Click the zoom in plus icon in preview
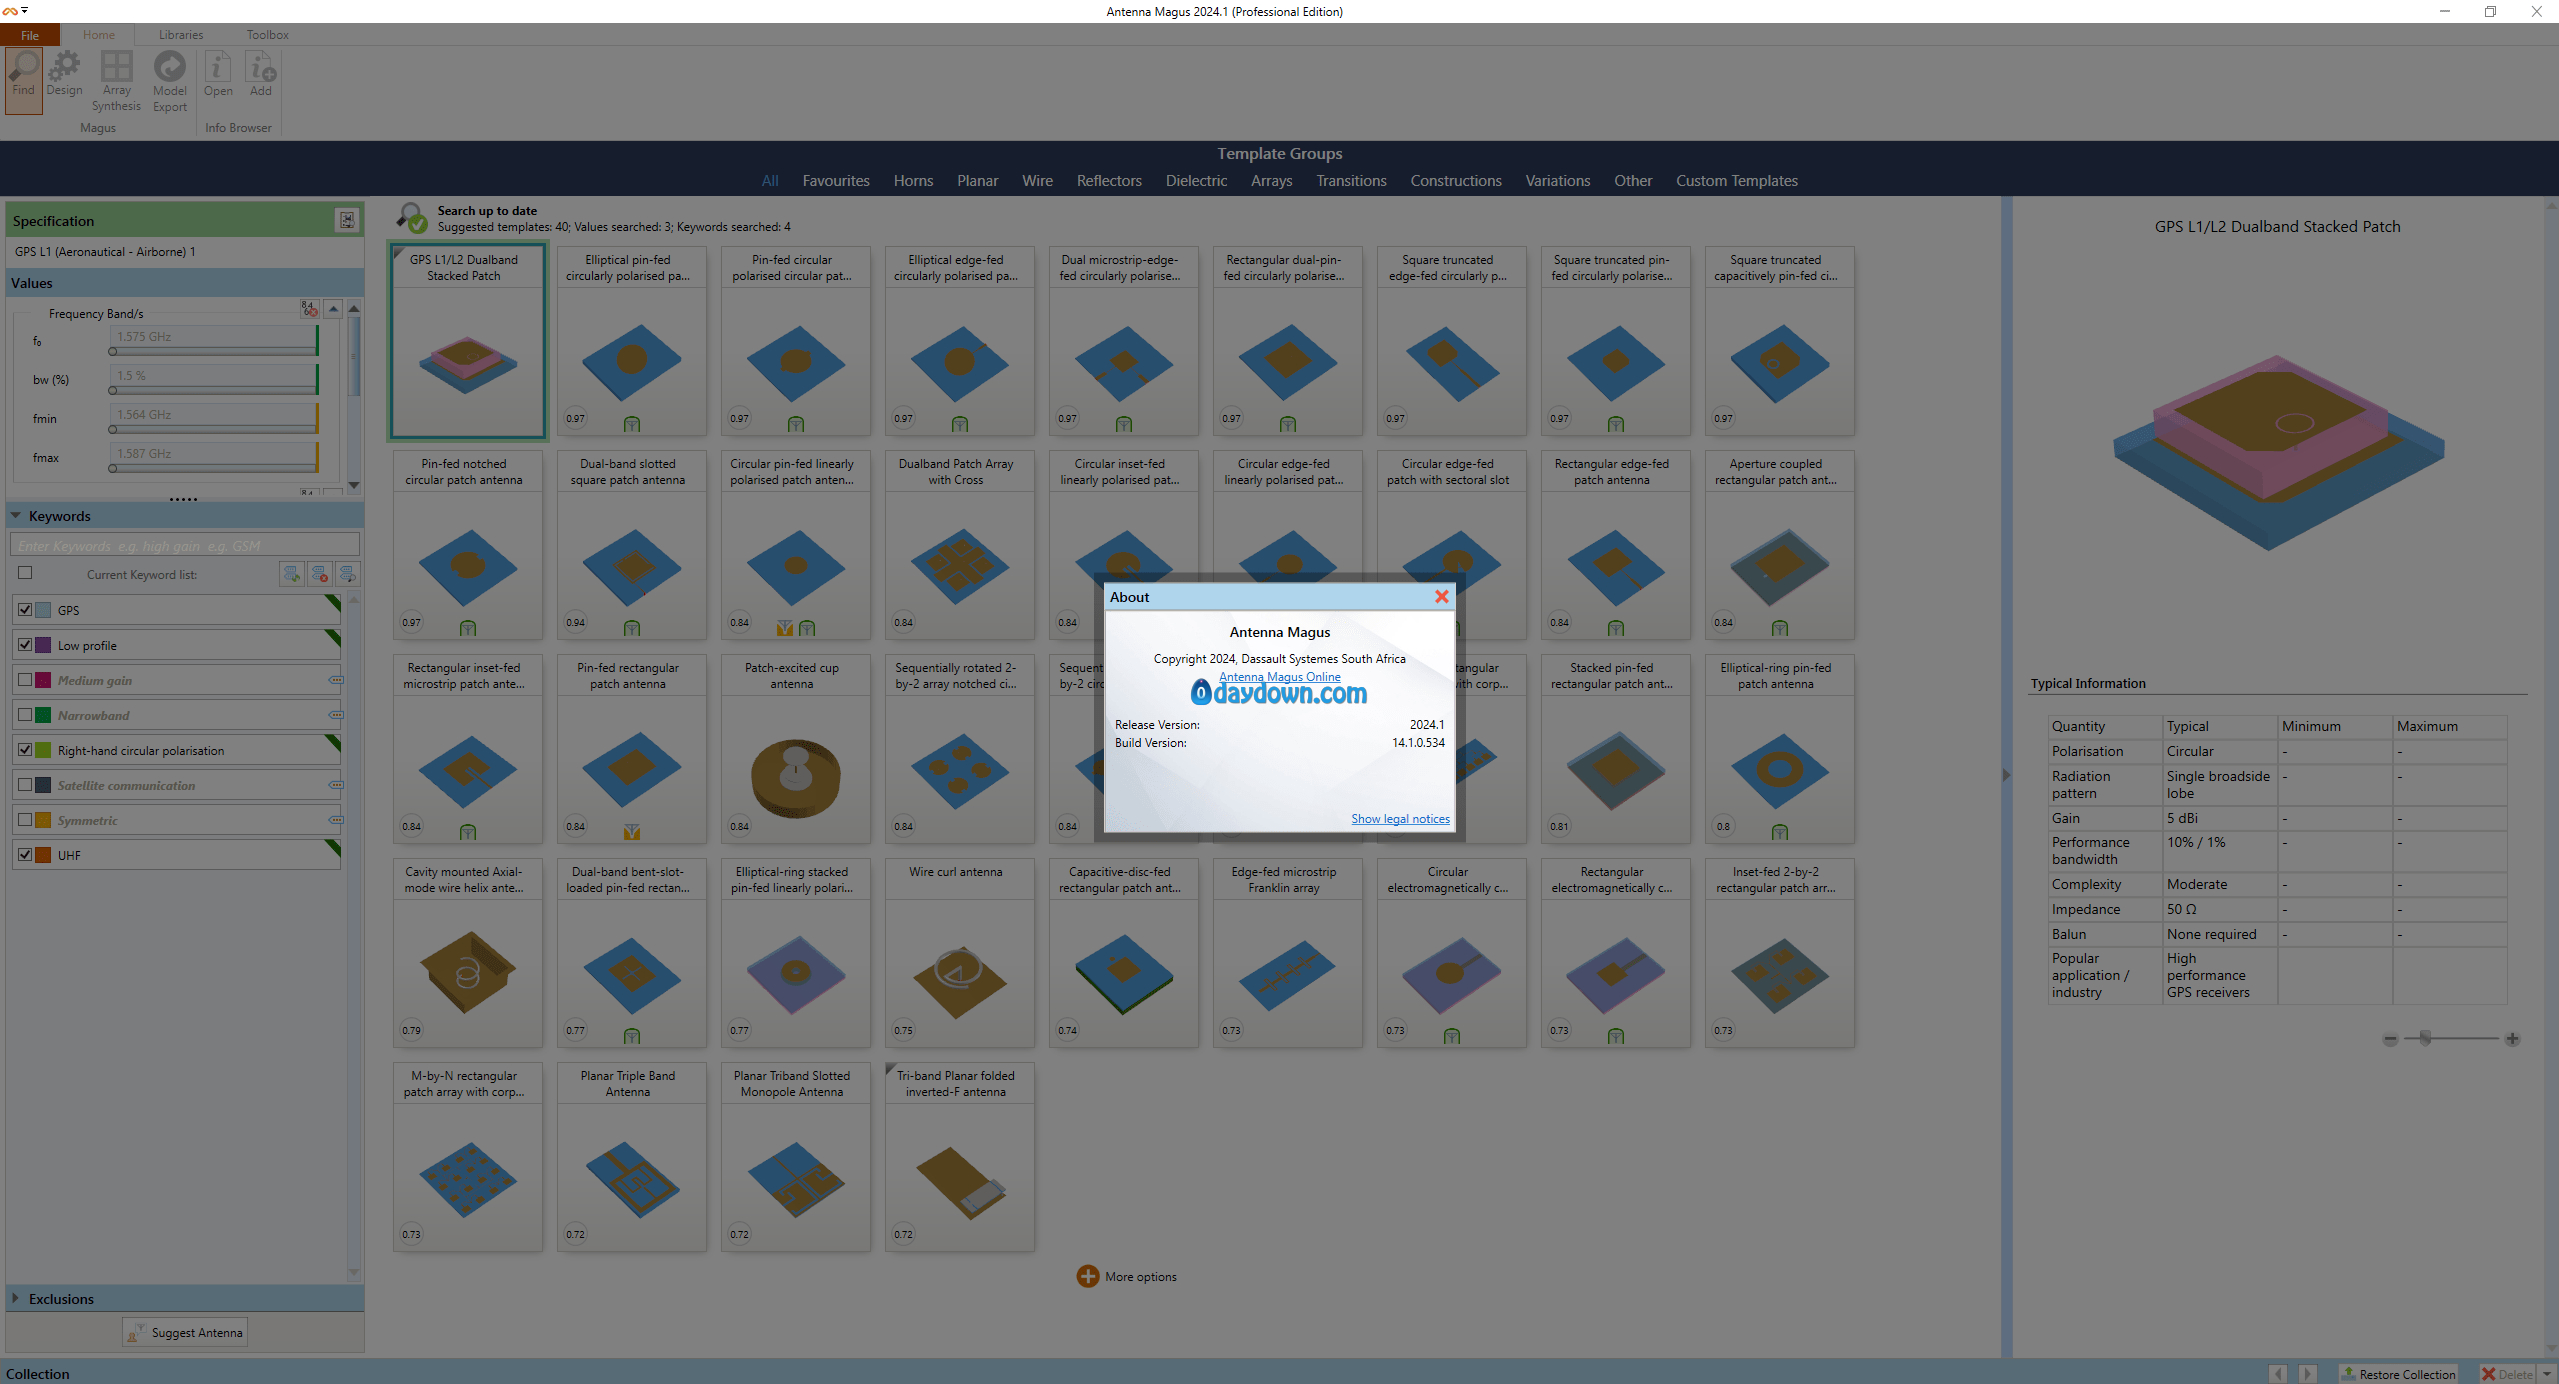 (x=2512, y=1039)
